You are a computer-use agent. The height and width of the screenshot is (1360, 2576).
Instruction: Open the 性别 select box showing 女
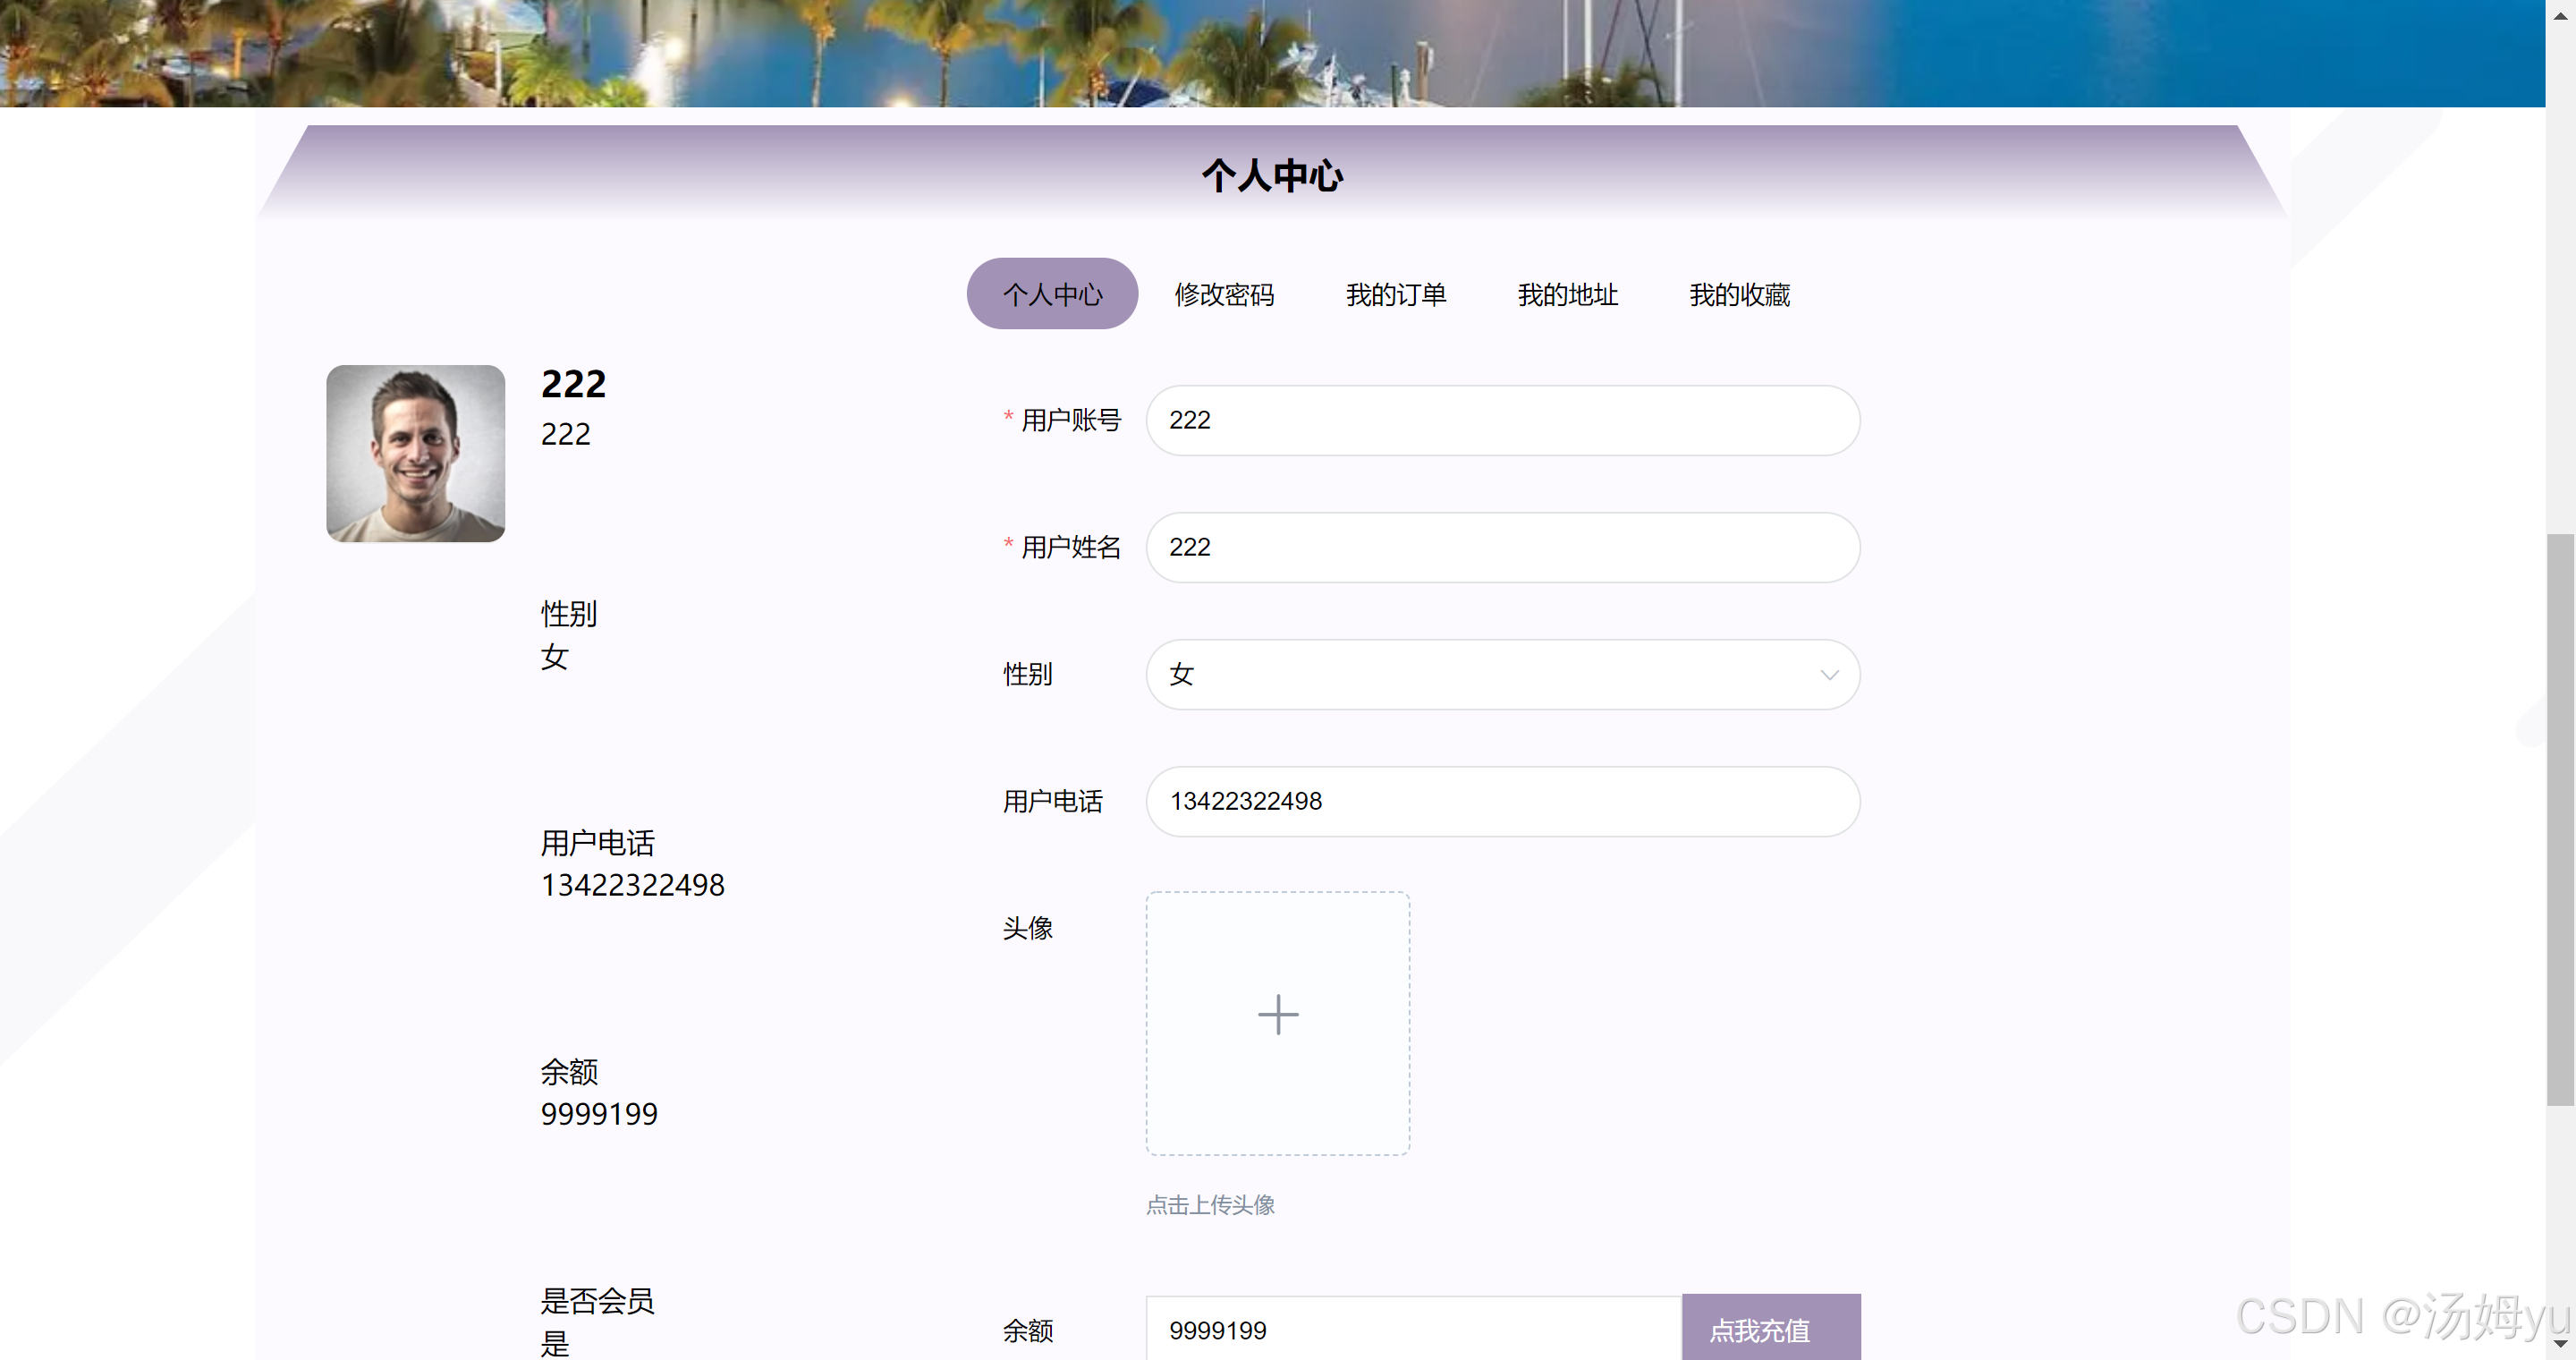[1480, 675]
